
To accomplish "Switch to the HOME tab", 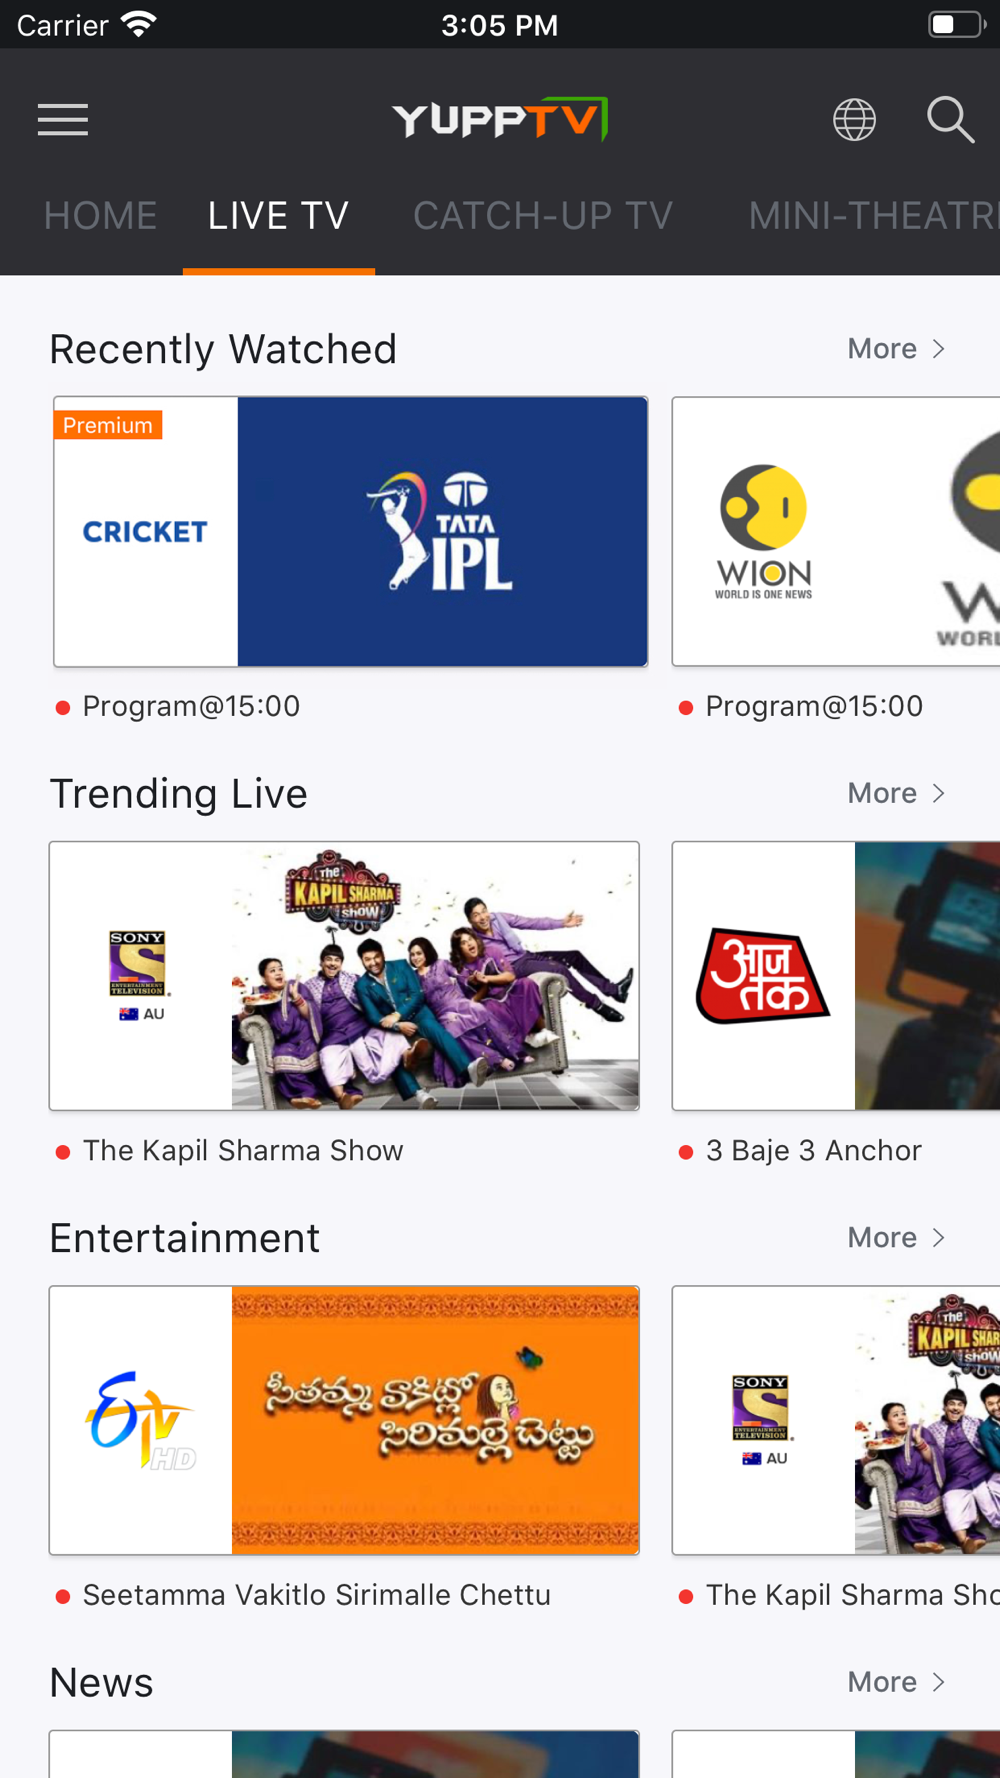I will (x=100, y=216).
